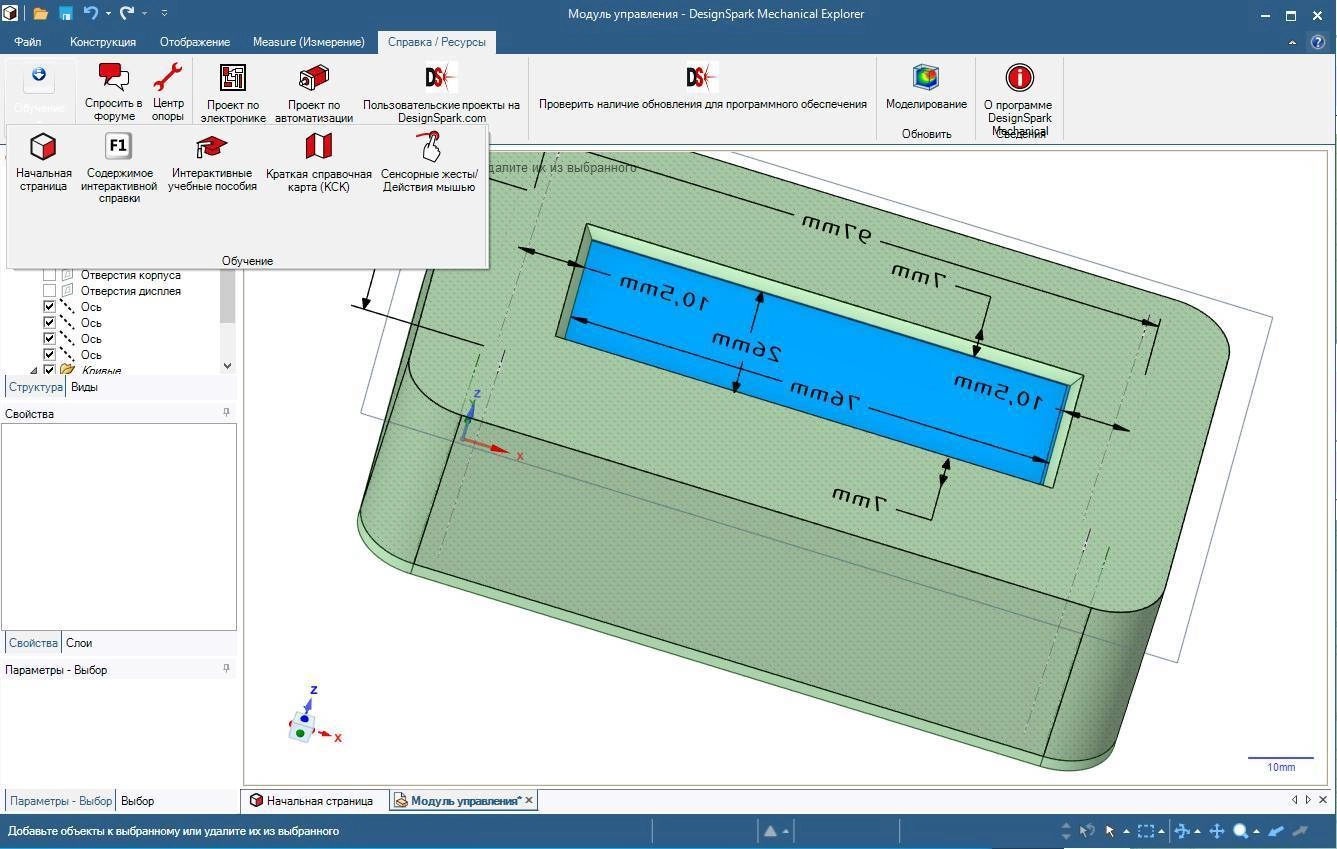
Task: Toggle checkbox for Отверстия корпуса
Action: point(49,275)
